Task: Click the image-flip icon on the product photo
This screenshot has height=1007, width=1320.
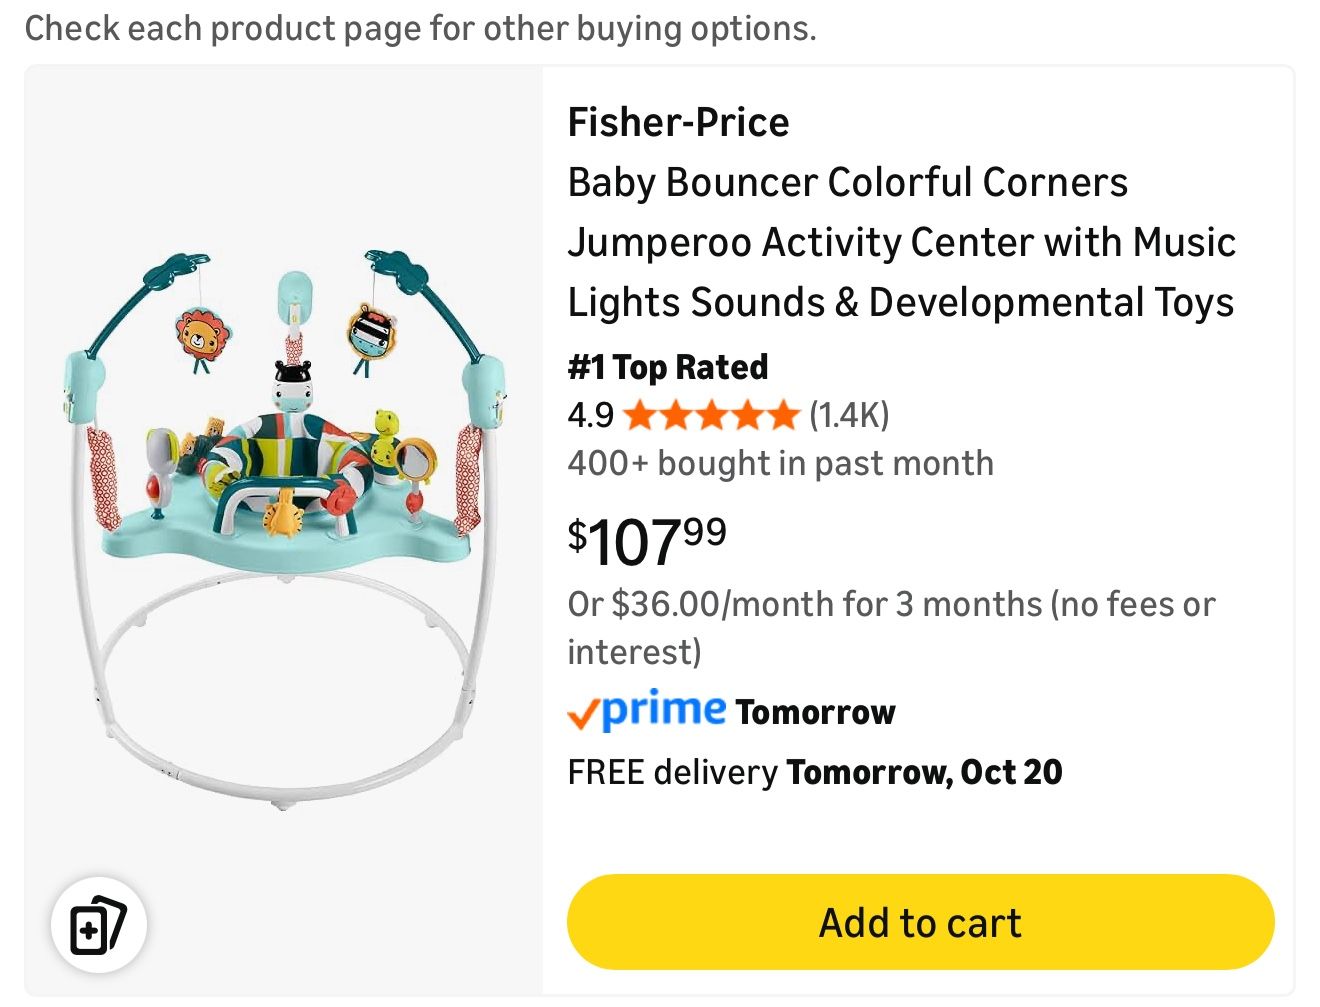Action: tap(97, 925)
